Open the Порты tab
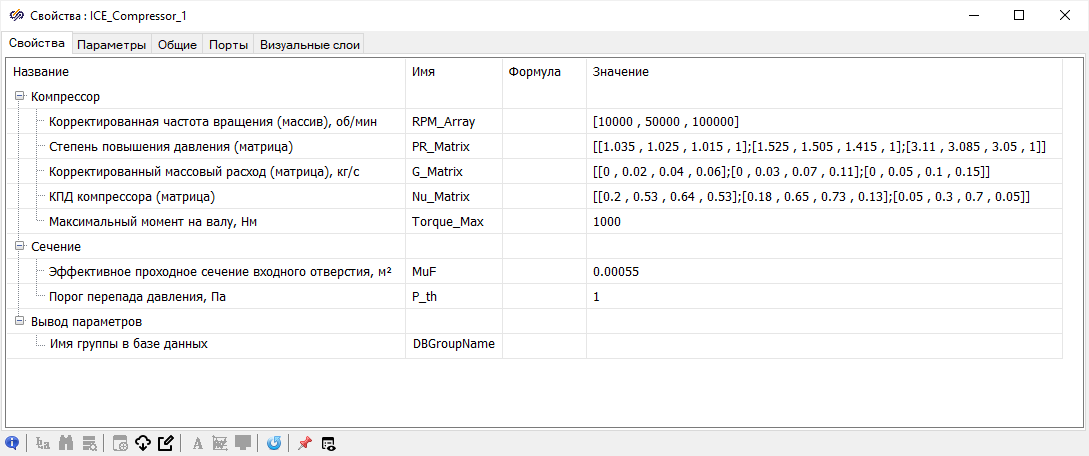This screenshot has width=1089, height=456. [x=229, y=44]
